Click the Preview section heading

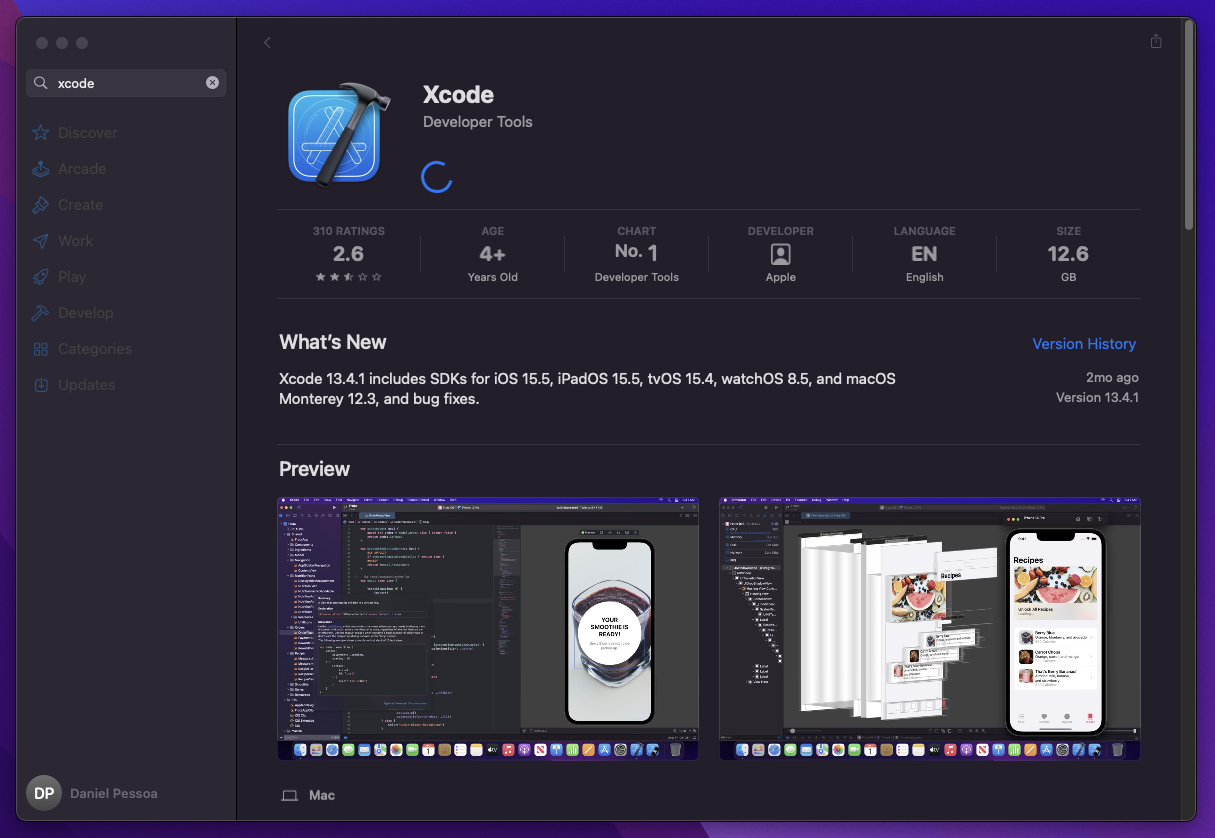coord(315,469)
